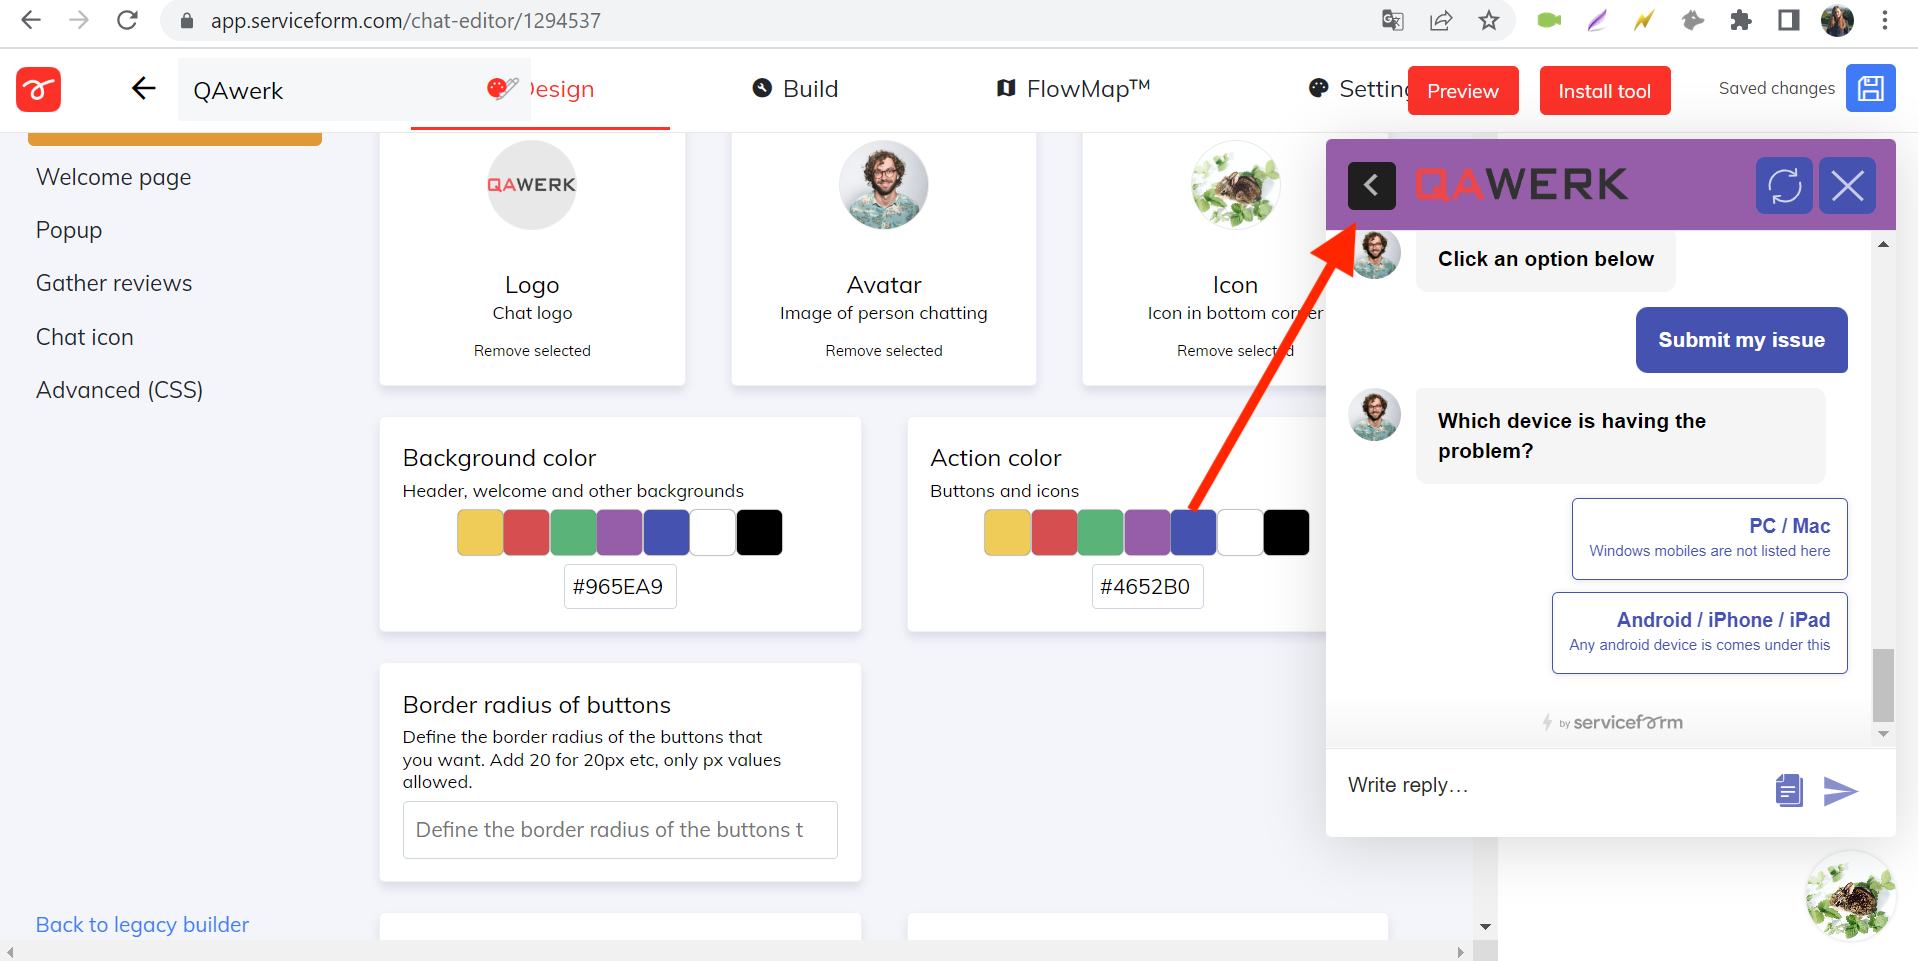Image resolution: width=1918 pixels, height=961 pixels.
Task: Choose PC / Mac option in chat
Action: coord(1709,538)
